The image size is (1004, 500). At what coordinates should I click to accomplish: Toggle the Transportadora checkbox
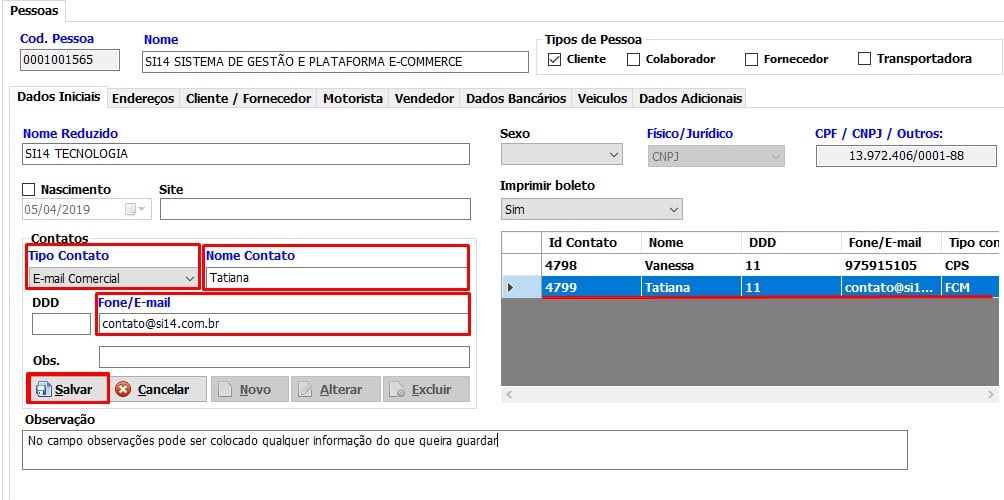864,59
